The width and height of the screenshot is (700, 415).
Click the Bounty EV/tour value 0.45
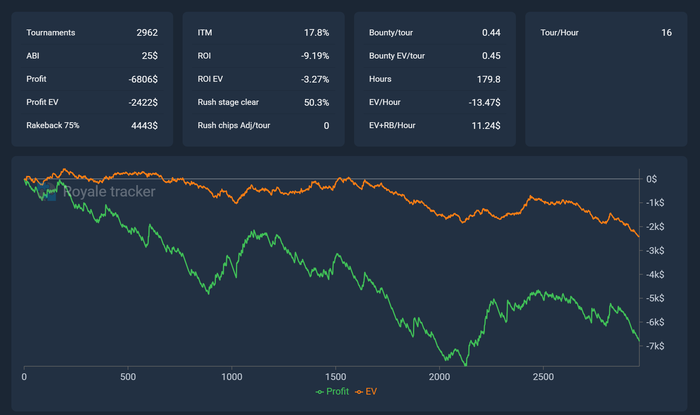tap(491, 56)
